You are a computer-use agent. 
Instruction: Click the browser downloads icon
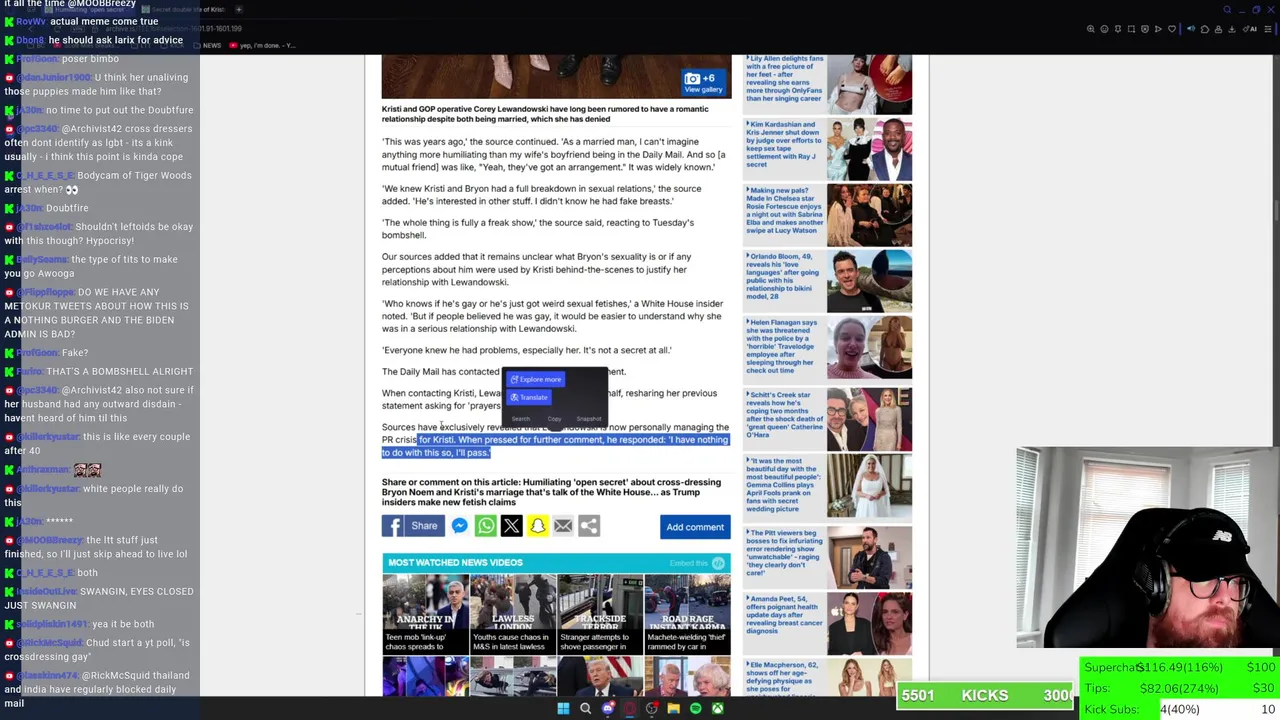[x=1232, y=29]
